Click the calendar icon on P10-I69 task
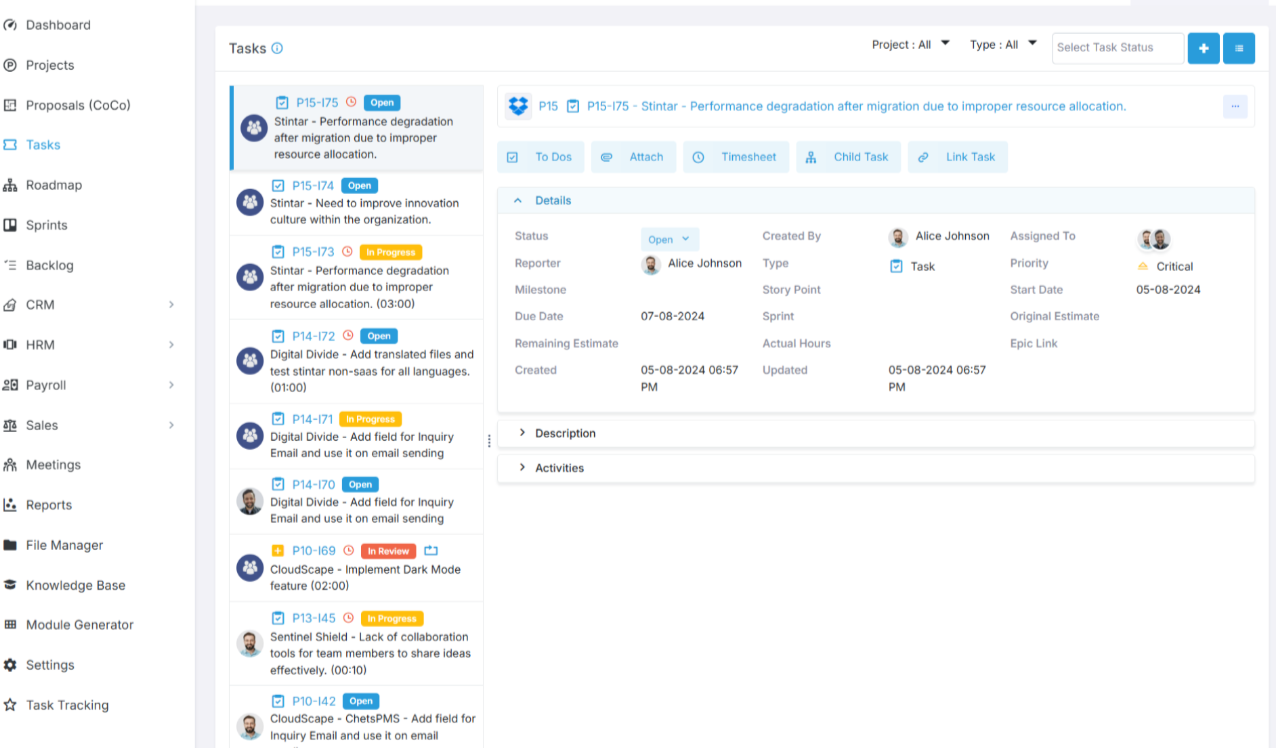Screen dimensions: 1276x748 (x=431, y=551)
